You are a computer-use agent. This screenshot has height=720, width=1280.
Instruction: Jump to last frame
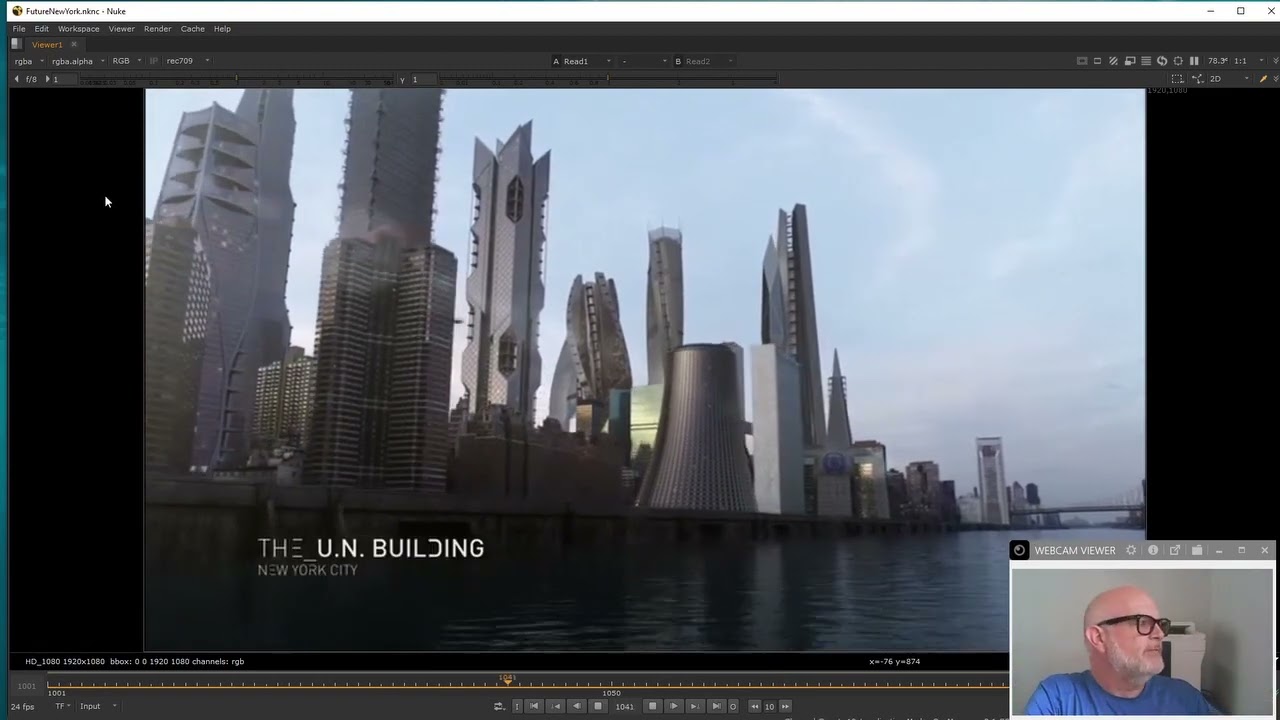(716, 706)
